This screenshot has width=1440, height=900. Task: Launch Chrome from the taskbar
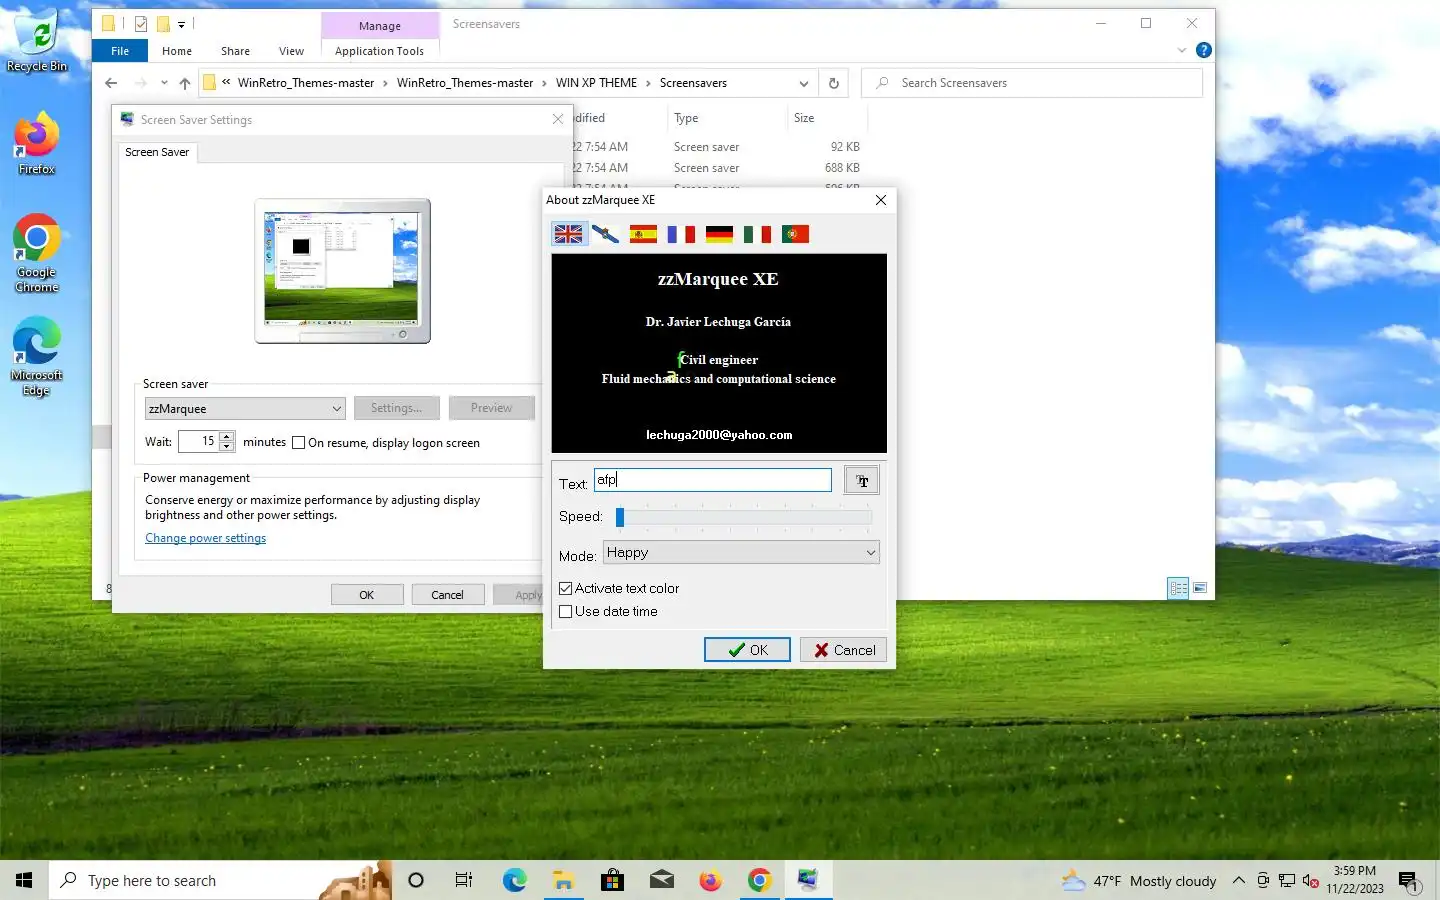tap(759, 880)
